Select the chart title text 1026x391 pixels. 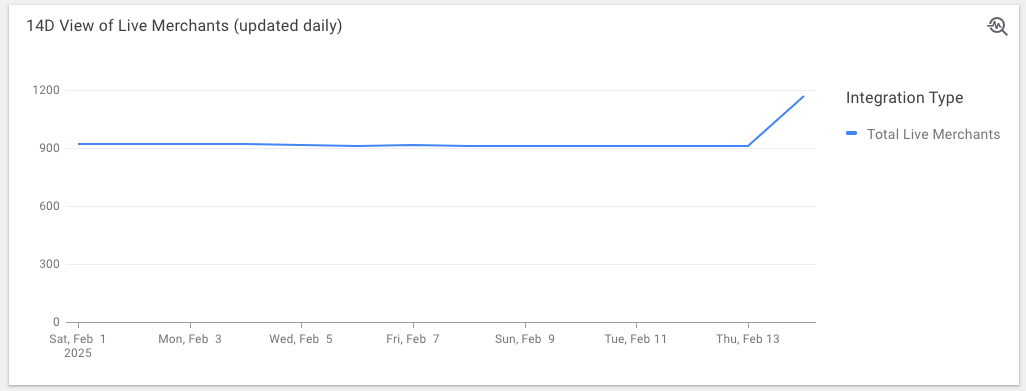click(x=184, y=26)
